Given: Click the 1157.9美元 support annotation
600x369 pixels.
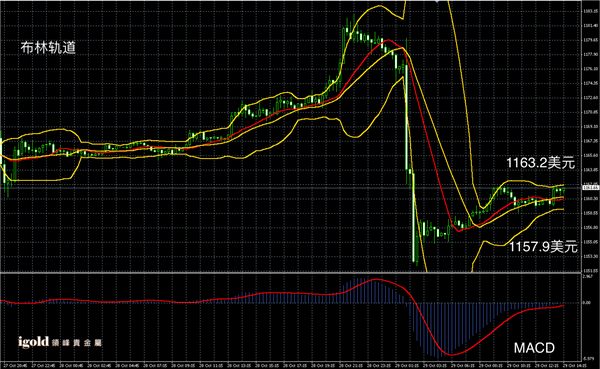Looking at the screenshot, I should click(543, 247).
